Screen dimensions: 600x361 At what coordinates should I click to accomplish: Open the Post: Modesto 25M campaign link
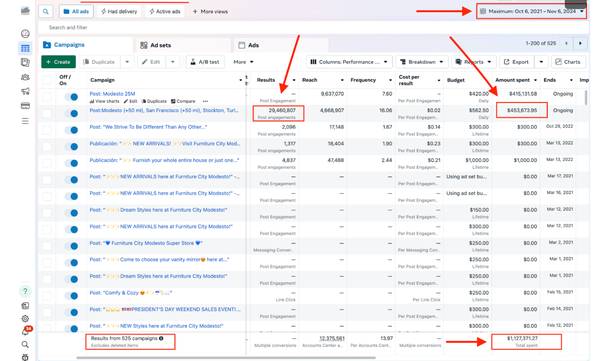pos(112,94)
